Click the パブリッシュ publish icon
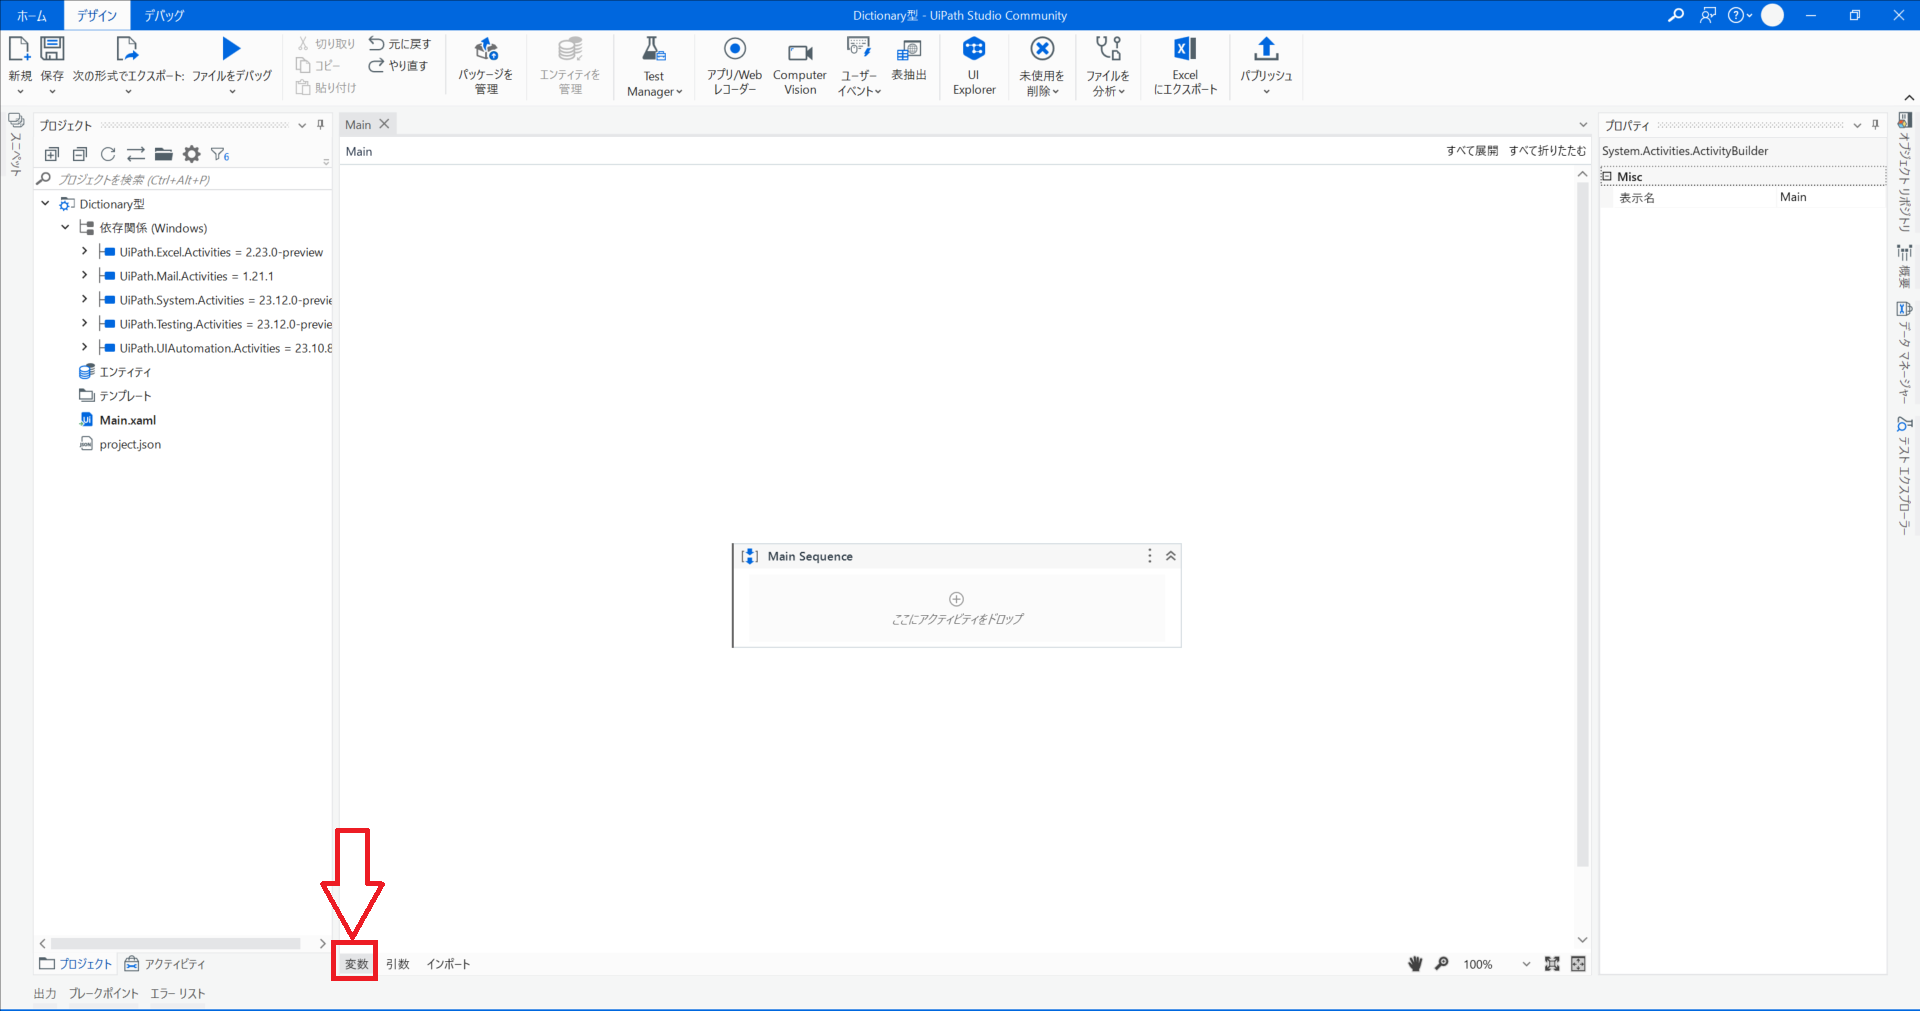 pos(1266,49)
